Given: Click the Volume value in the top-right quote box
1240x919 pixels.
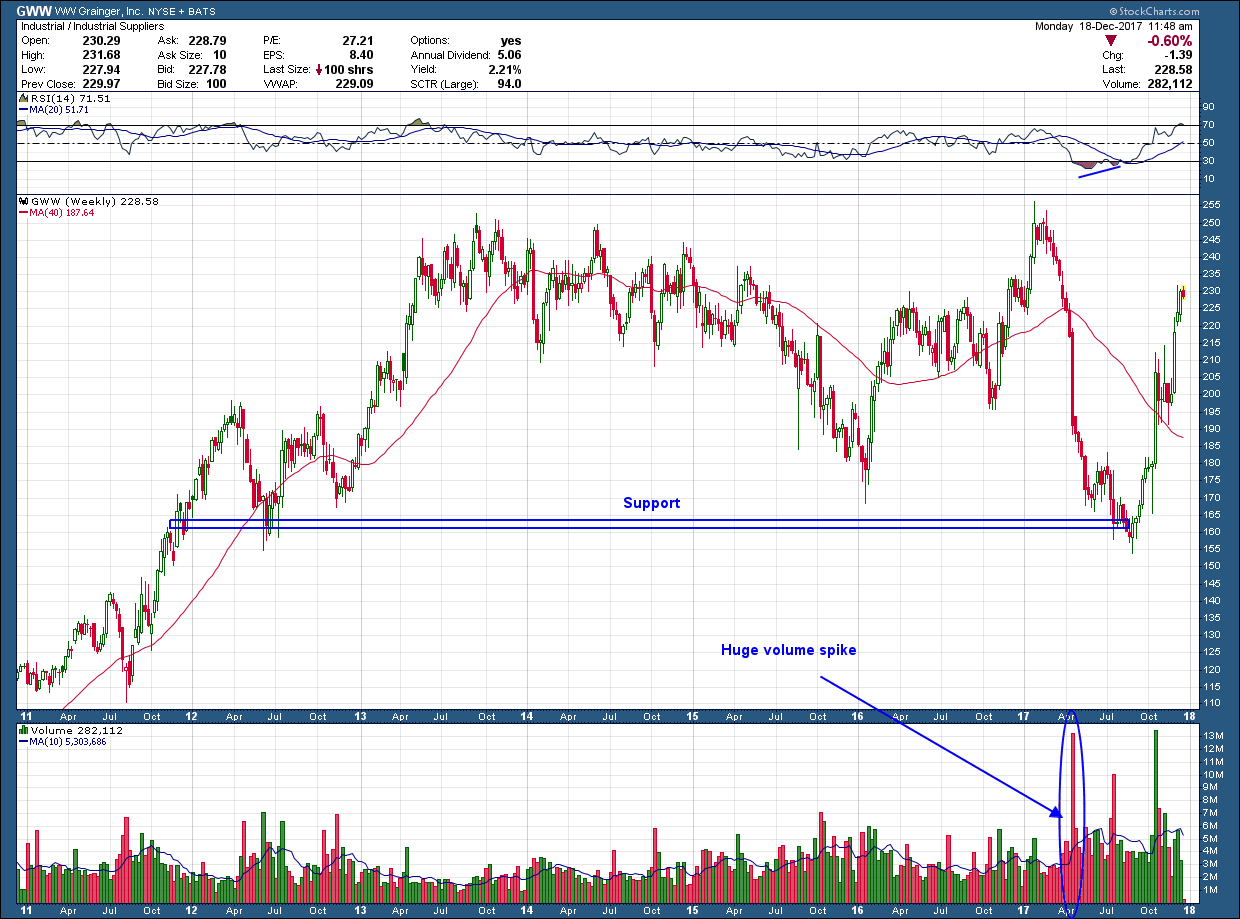Looking at the screenshot, I should 1170,84.
